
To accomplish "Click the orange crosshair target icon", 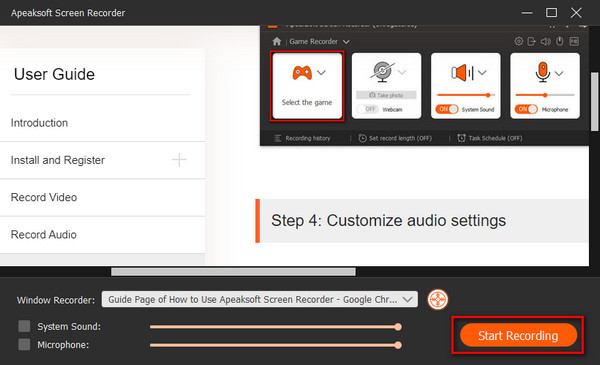I will pyautogui.click(x=438, y=299).
